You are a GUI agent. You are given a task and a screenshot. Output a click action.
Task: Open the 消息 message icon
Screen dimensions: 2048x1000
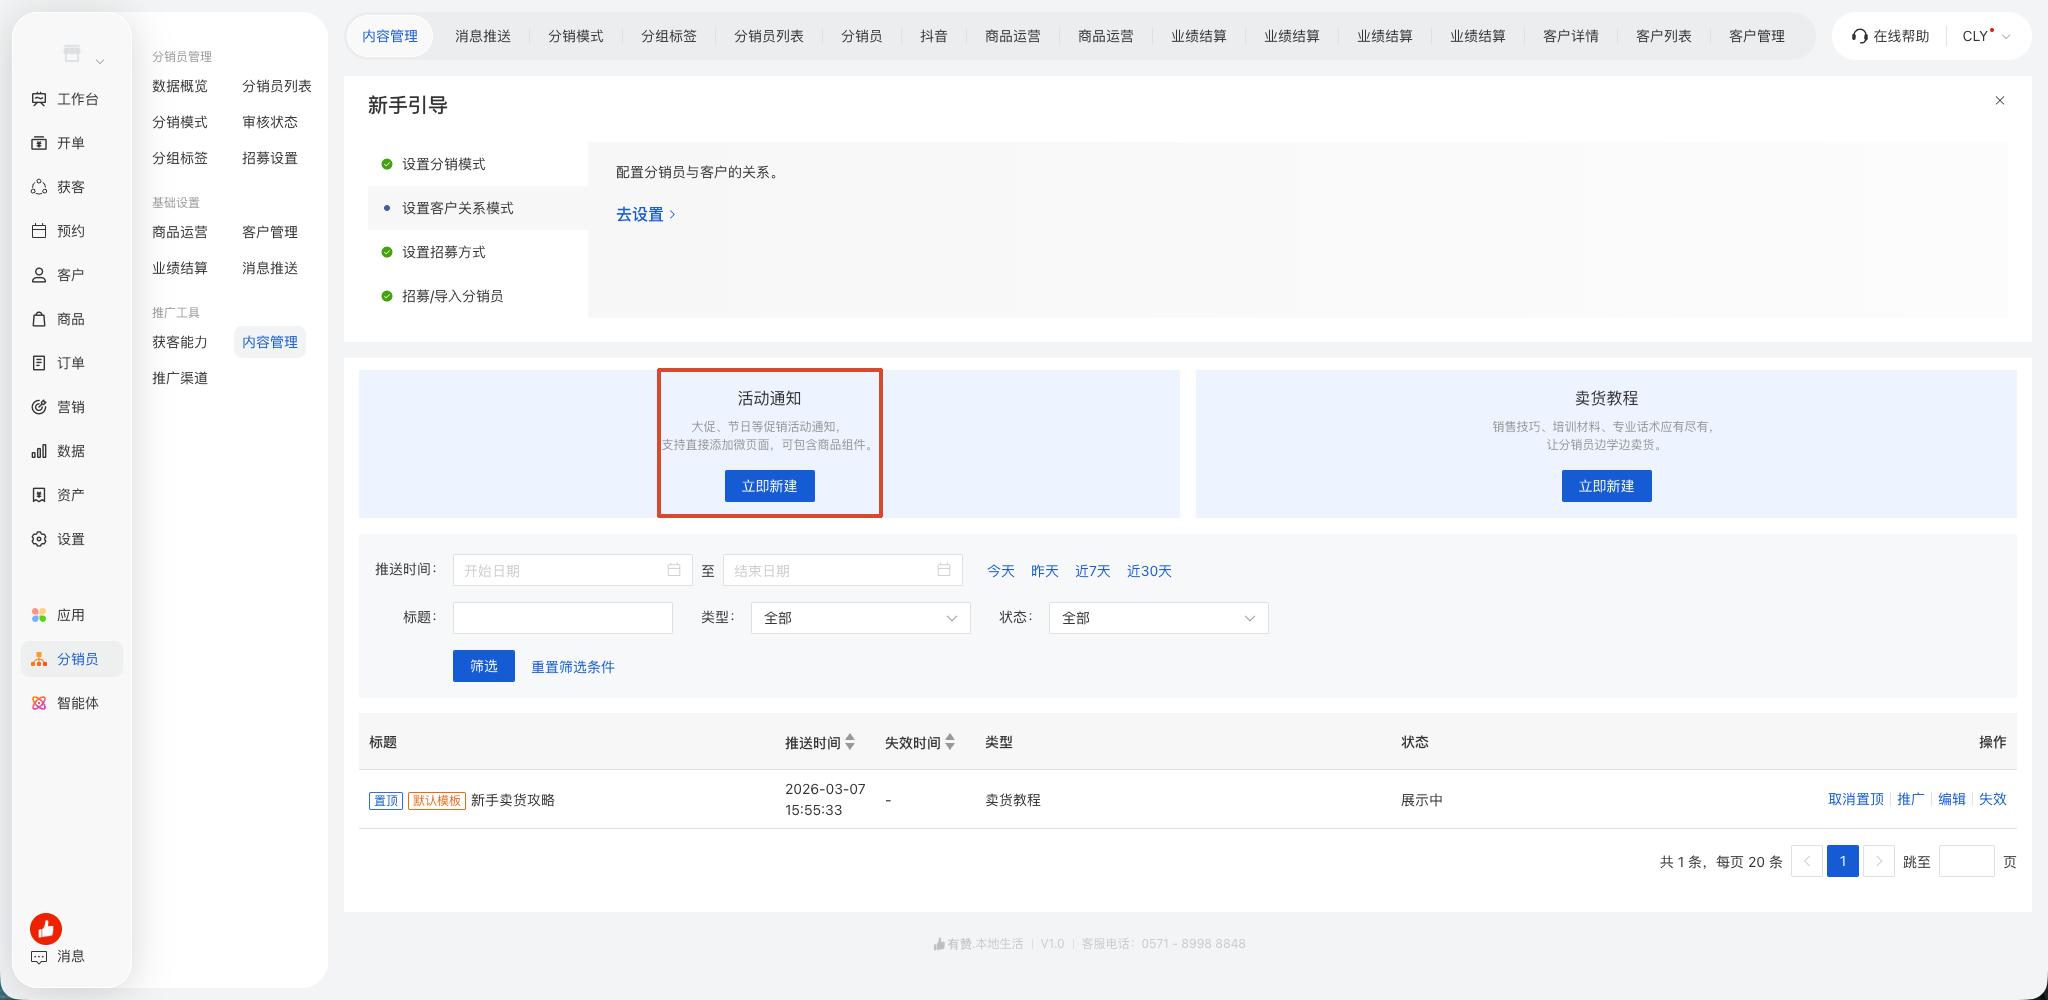click(x=39, y=956)
